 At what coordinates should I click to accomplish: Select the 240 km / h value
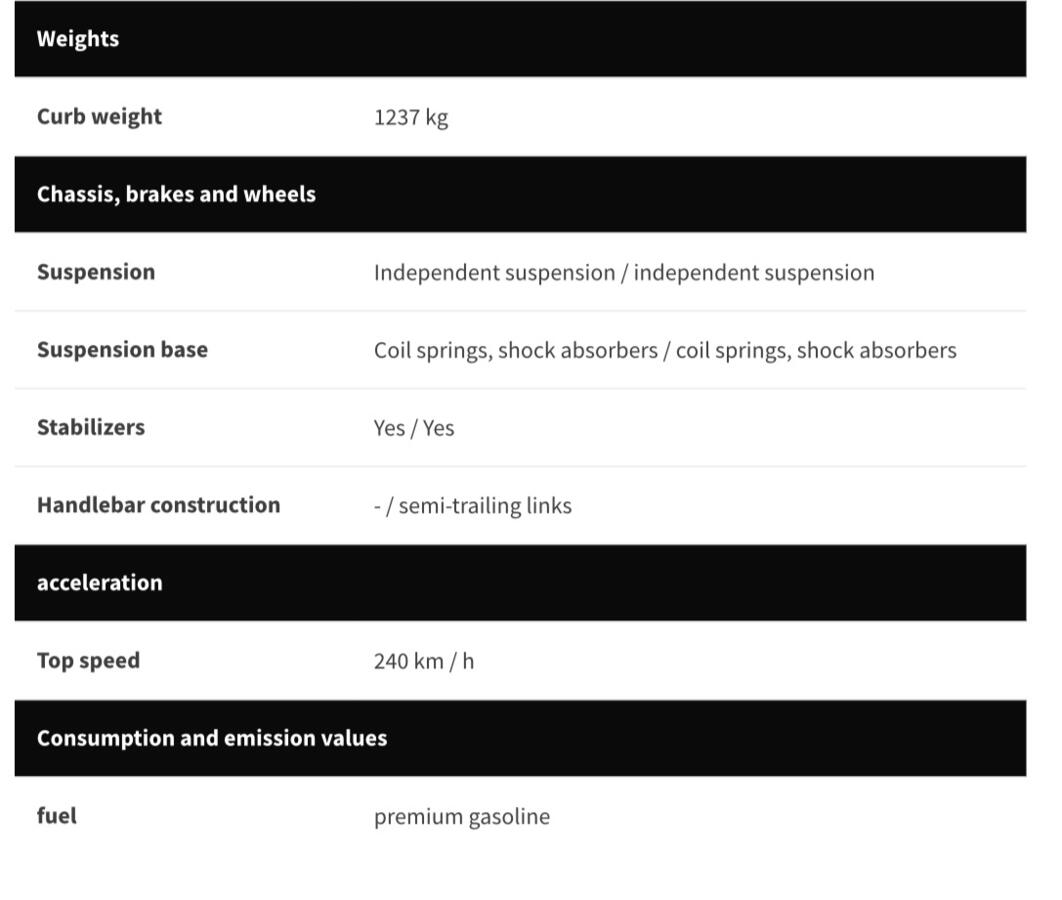pyautogui.click(x=424, y=662)
